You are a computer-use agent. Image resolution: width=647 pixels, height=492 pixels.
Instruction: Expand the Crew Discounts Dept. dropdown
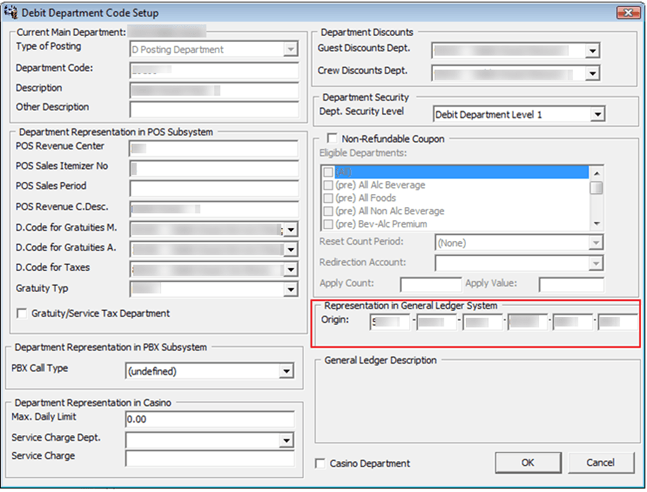593,73
